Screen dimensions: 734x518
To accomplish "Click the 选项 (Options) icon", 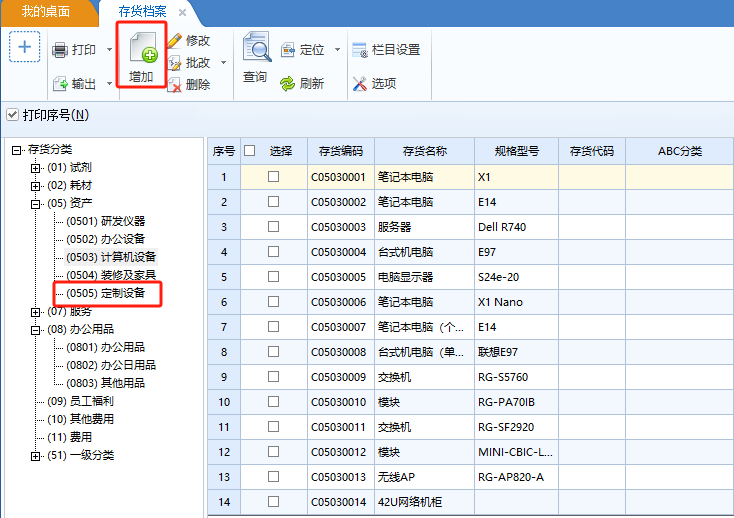I will (360, 84).
